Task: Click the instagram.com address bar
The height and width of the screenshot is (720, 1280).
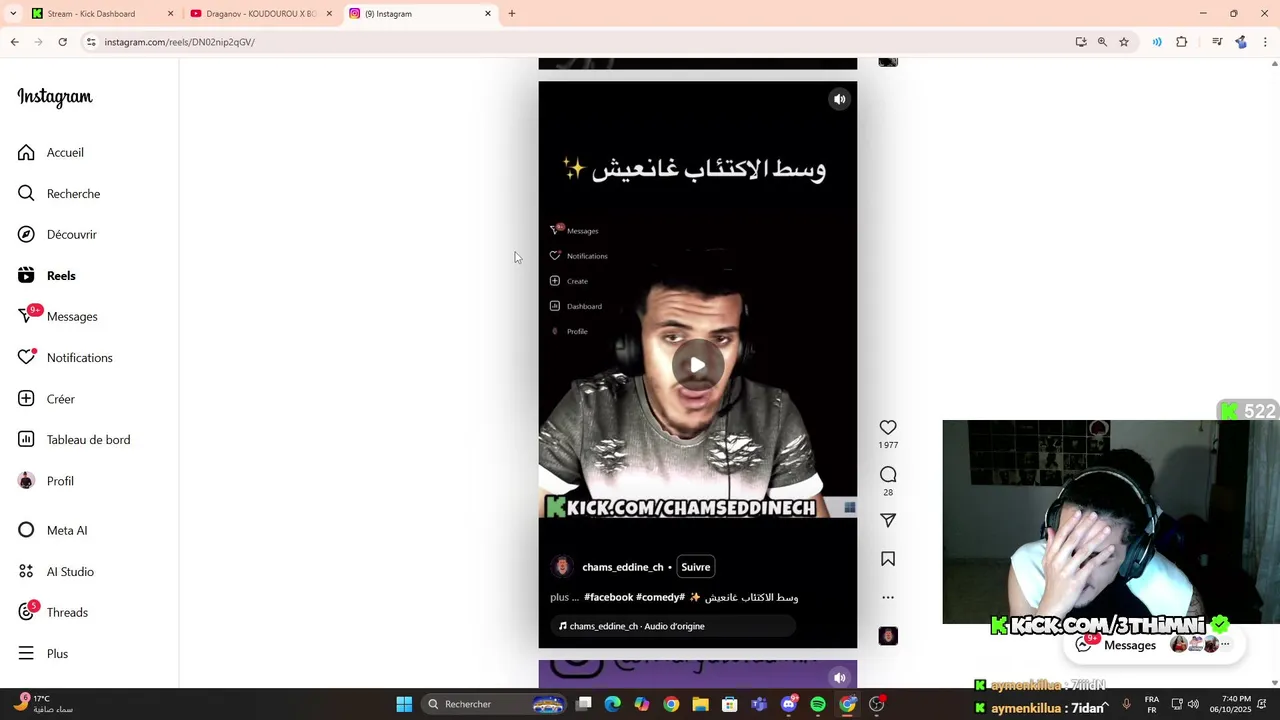Action: [580, 42]
